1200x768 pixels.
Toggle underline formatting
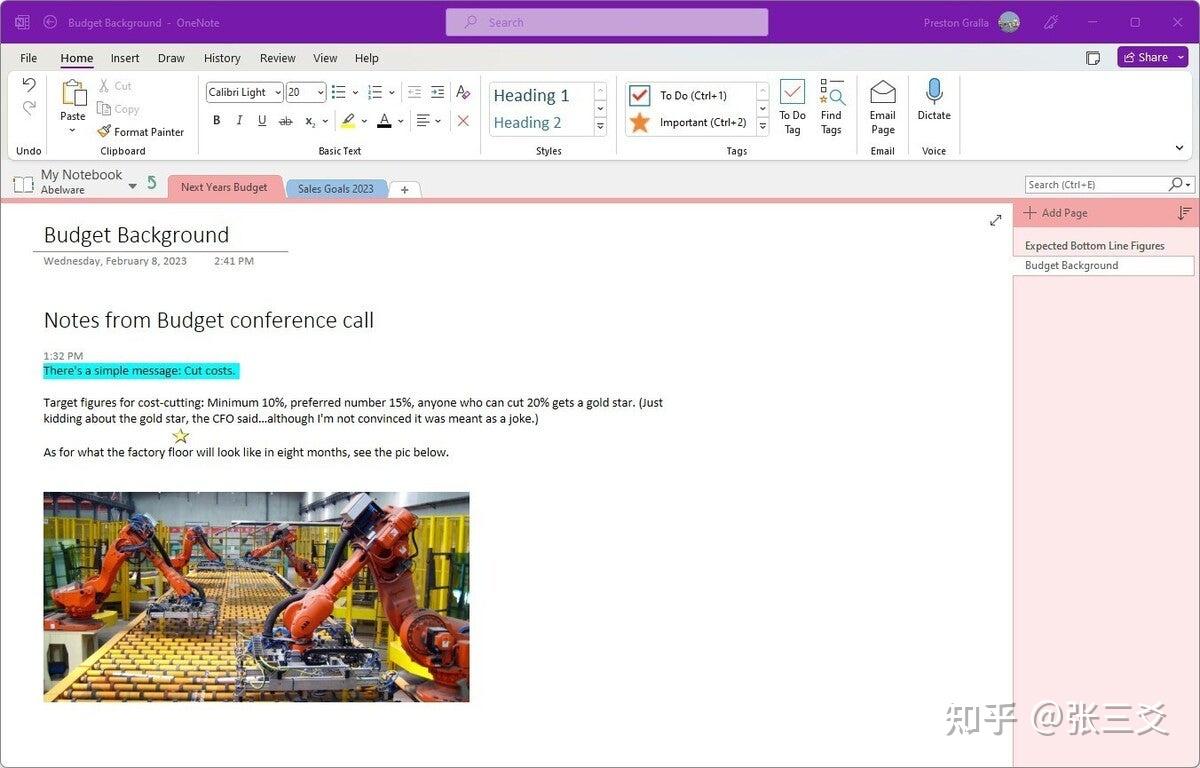[x=261, y=119]
